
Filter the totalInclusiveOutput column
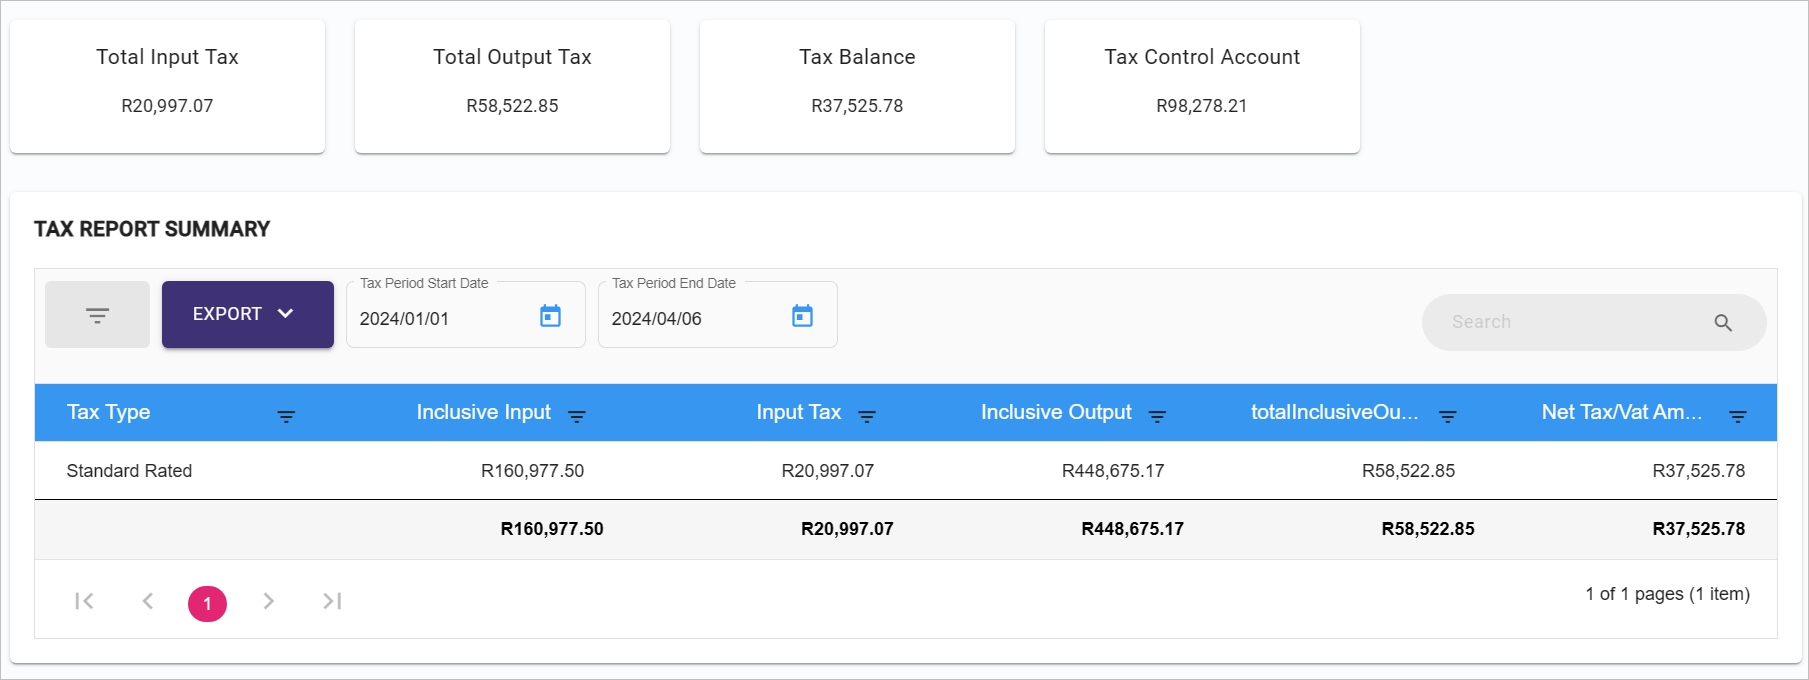coord(1447,416)
